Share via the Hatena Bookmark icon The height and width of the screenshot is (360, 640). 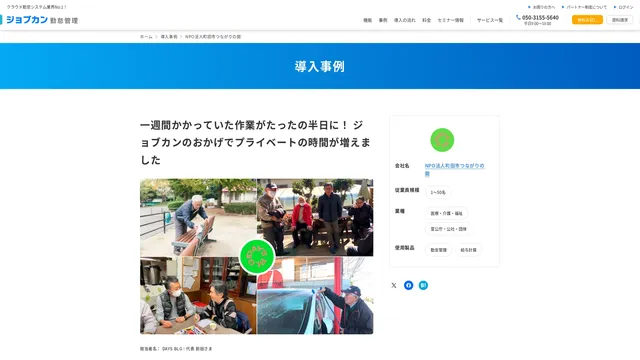click(423, 285)
